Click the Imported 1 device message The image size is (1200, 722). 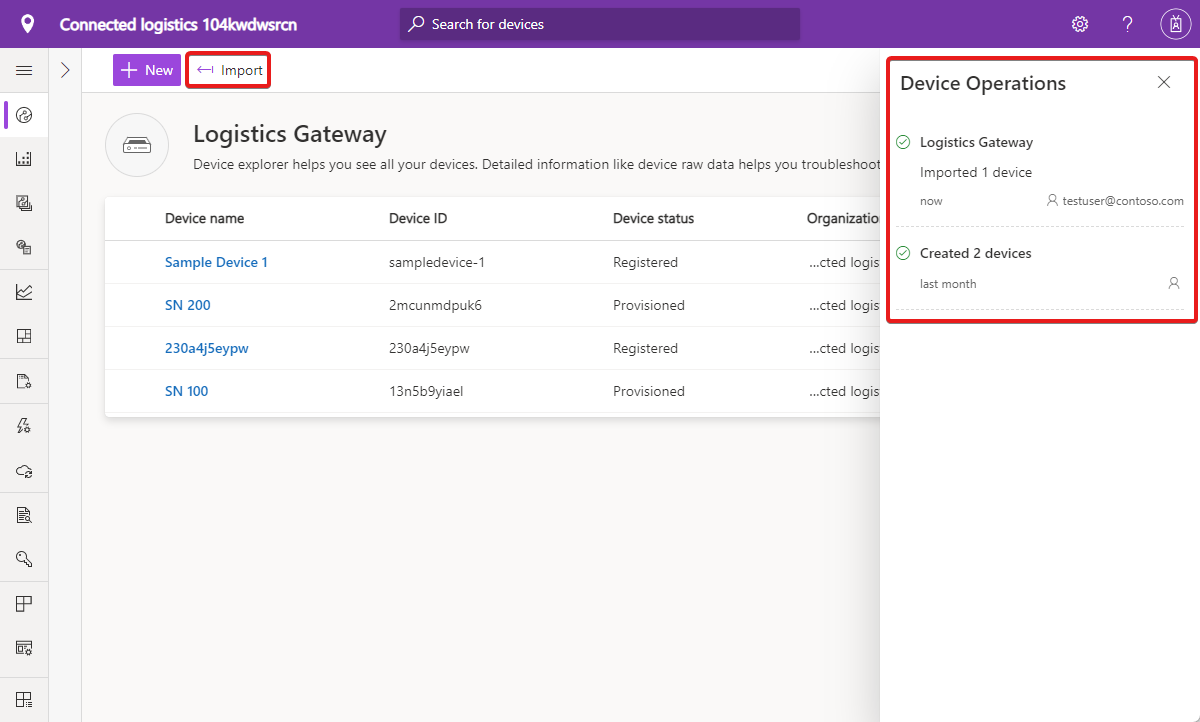976,172
